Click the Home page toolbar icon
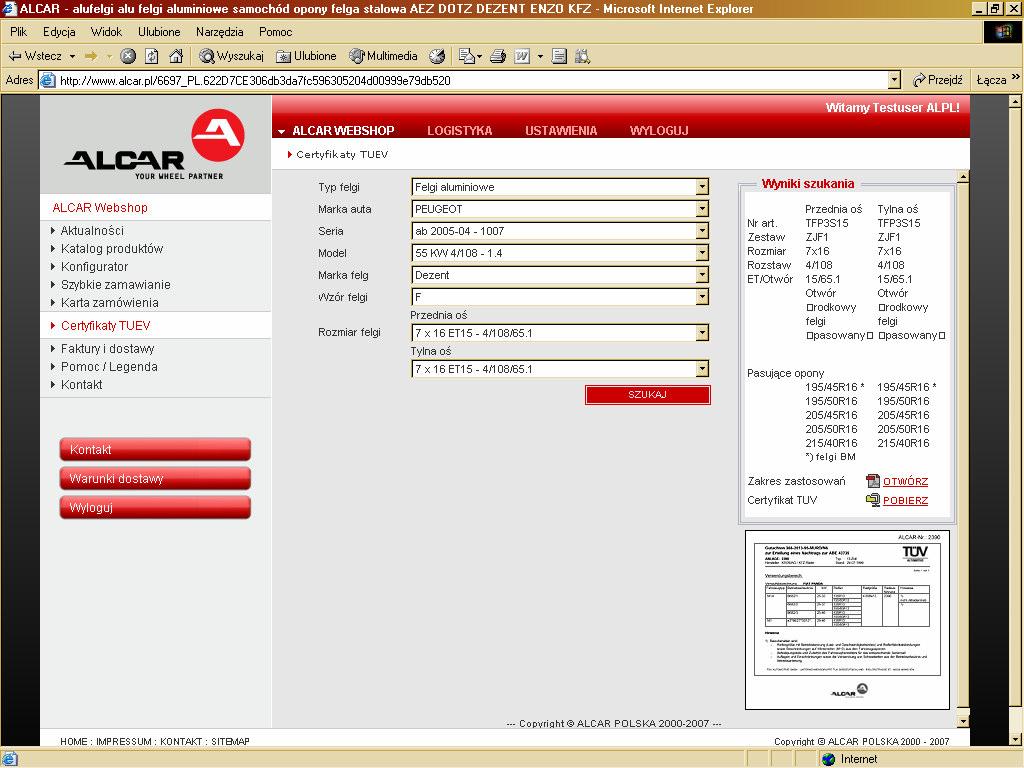The image size is (1024, 768). tap(176, 56)
